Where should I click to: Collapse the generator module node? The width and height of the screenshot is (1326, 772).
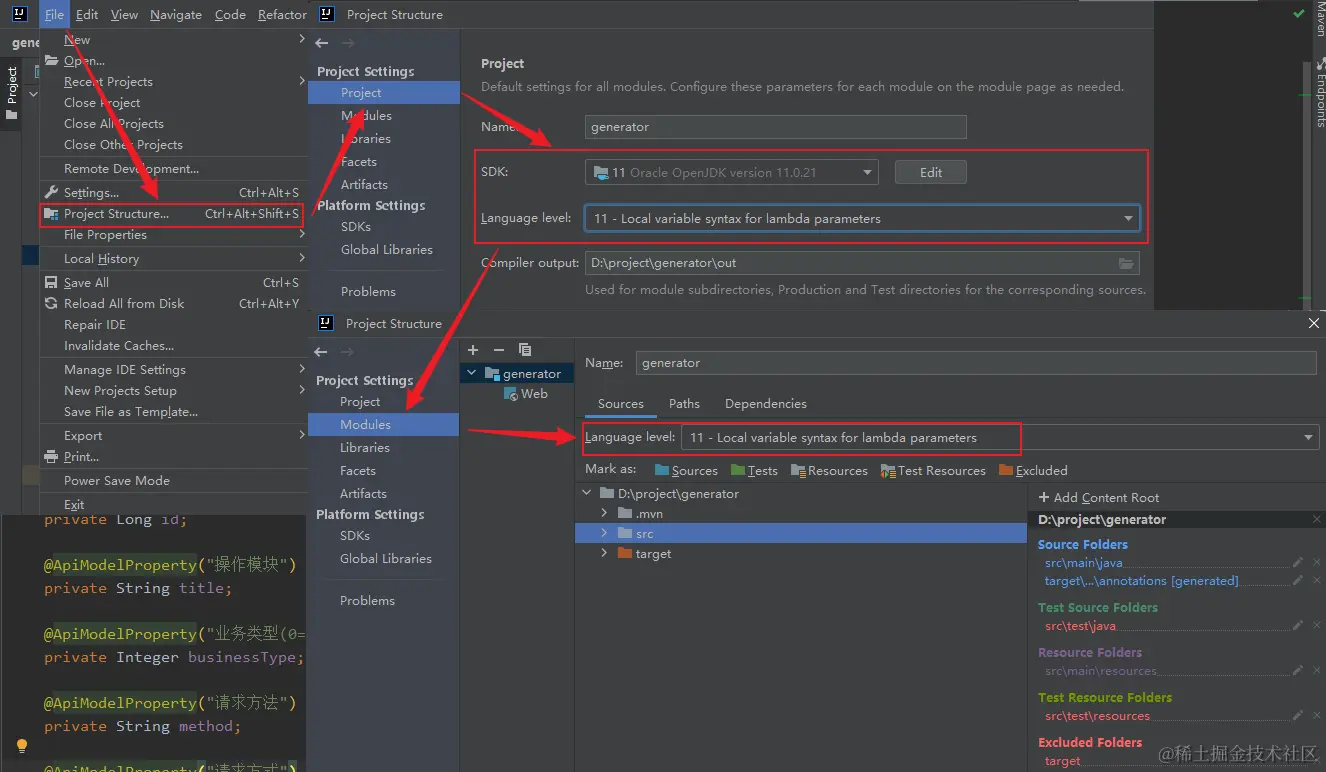[472, 373]
